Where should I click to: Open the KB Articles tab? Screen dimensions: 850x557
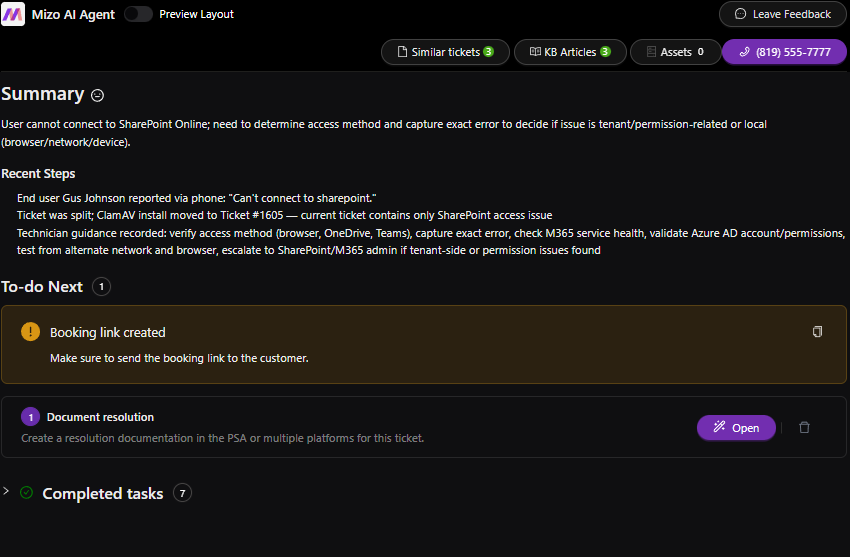click(570, 52)
